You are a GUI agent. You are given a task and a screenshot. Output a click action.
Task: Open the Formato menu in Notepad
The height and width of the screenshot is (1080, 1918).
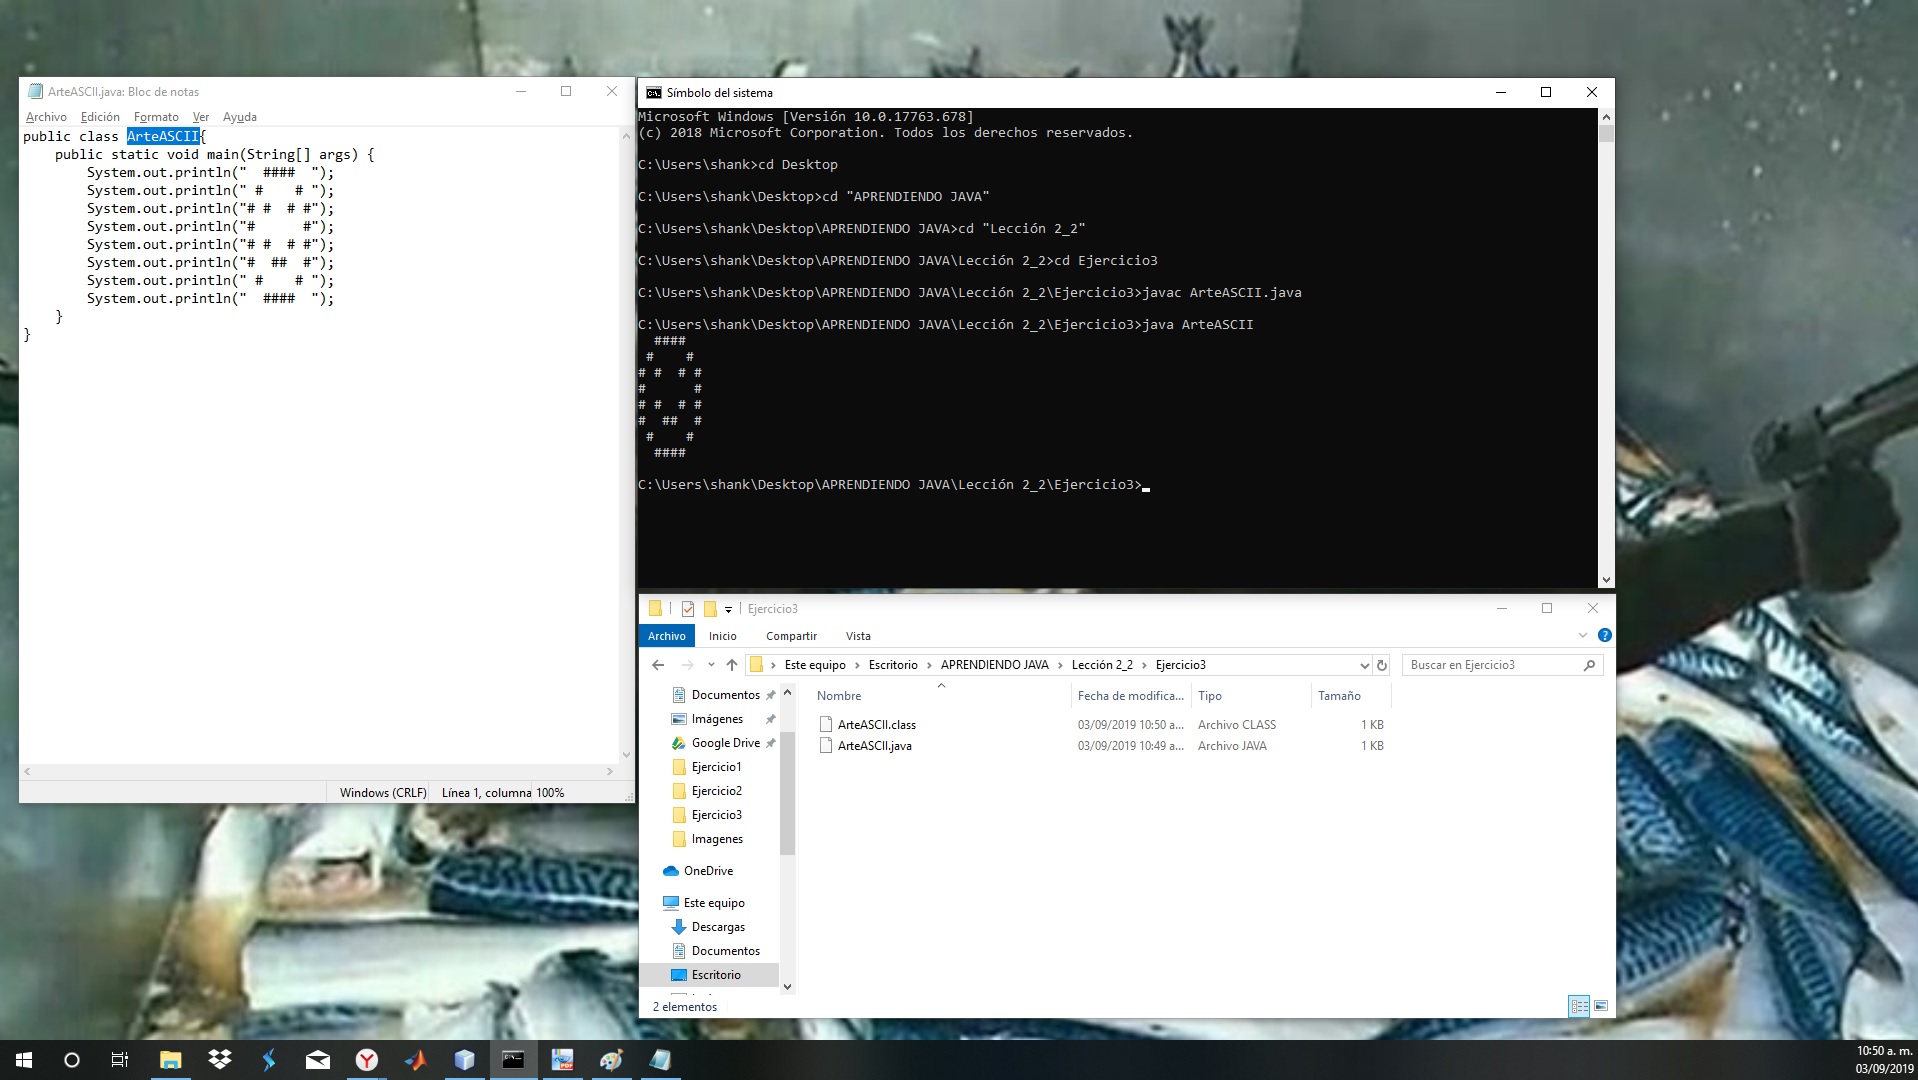[156, 117]
